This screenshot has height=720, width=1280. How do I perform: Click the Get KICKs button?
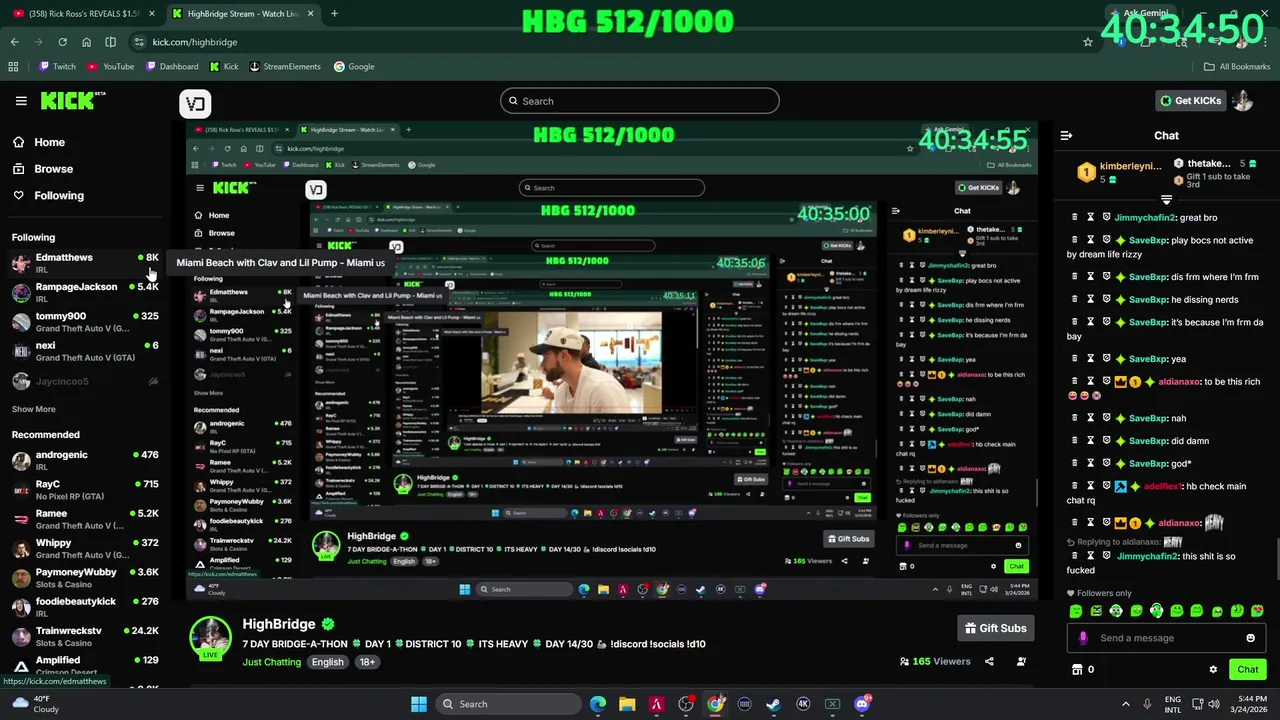[x=1189, y=101]
